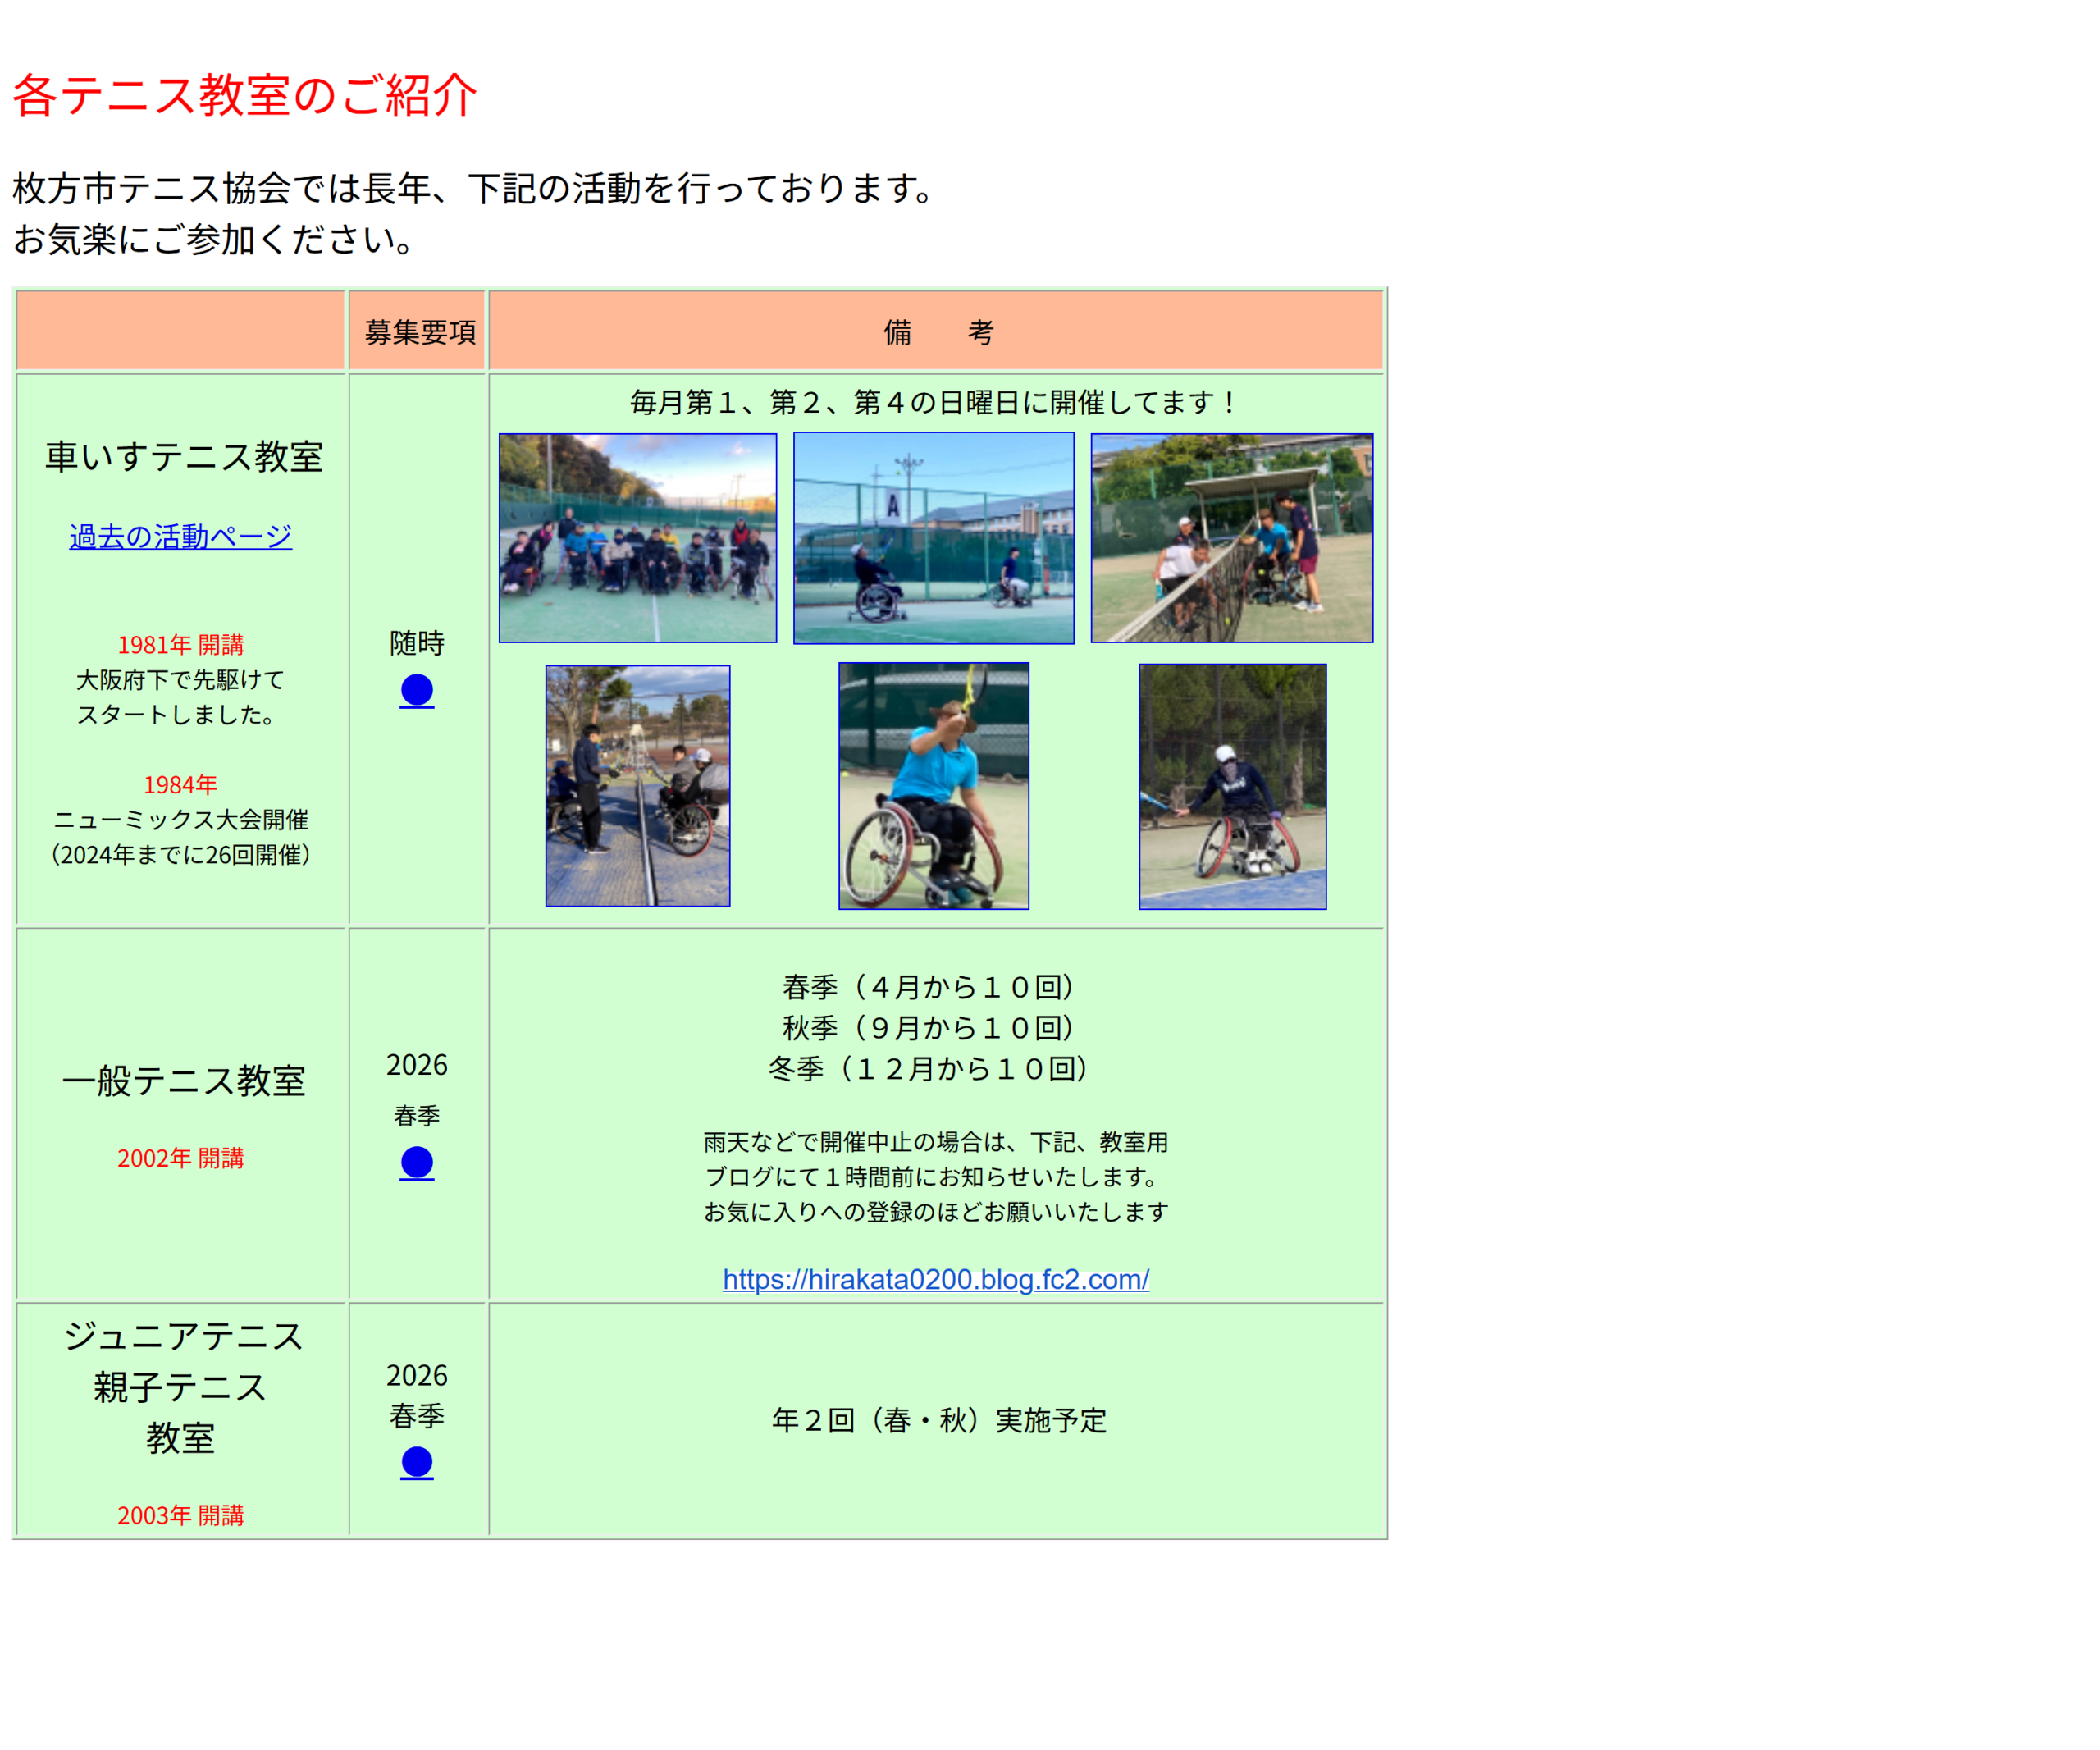Click ニューミックス大会開催 text
The height and width of the screenshot is (1750, 2100).
(181, 820)
